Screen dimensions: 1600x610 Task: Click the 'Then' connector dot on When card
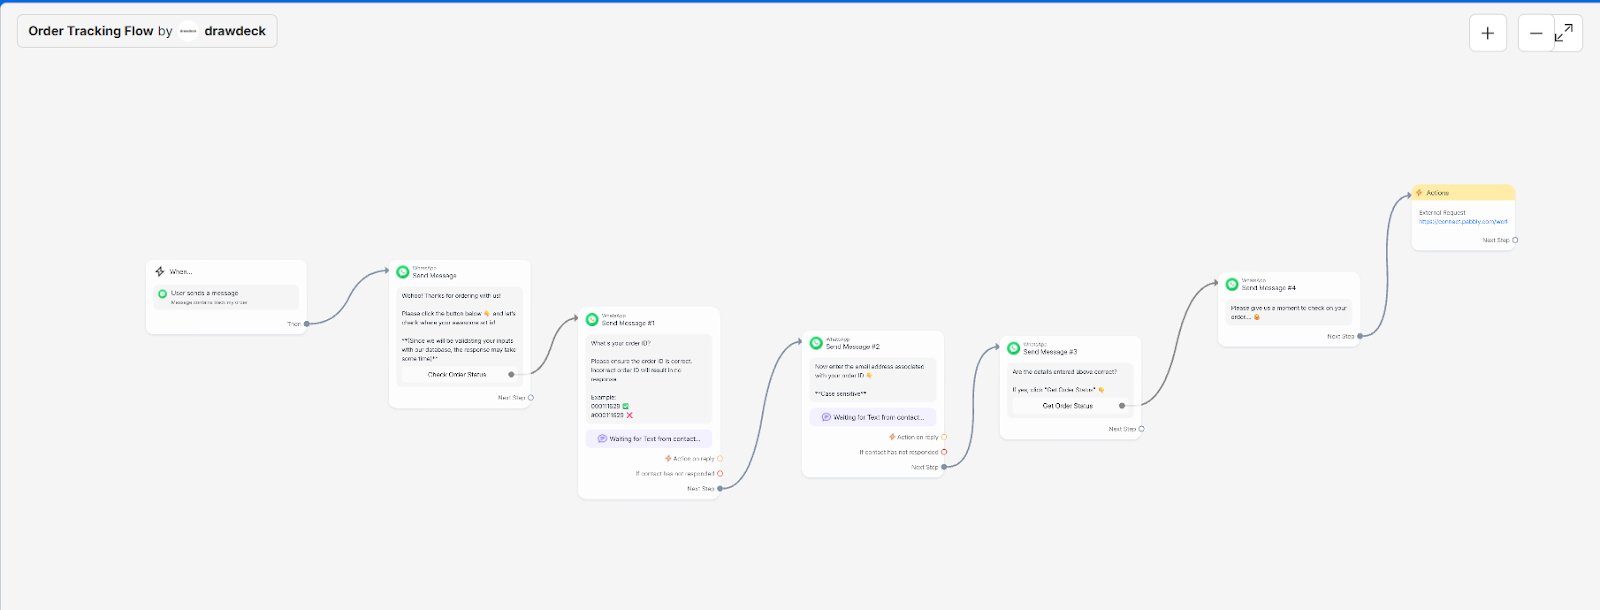307,324
